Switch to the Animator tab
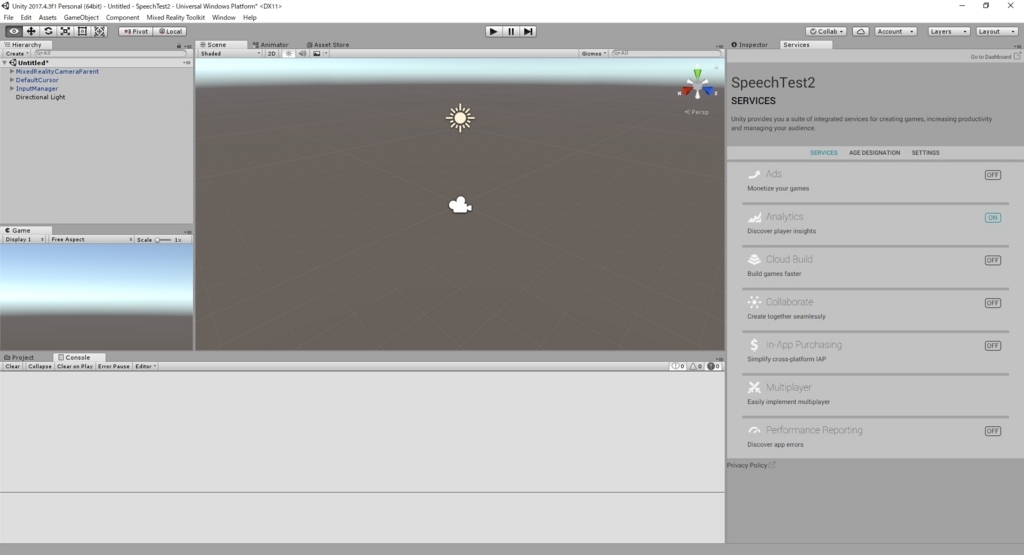1024x555 pixels. [270, 45]
